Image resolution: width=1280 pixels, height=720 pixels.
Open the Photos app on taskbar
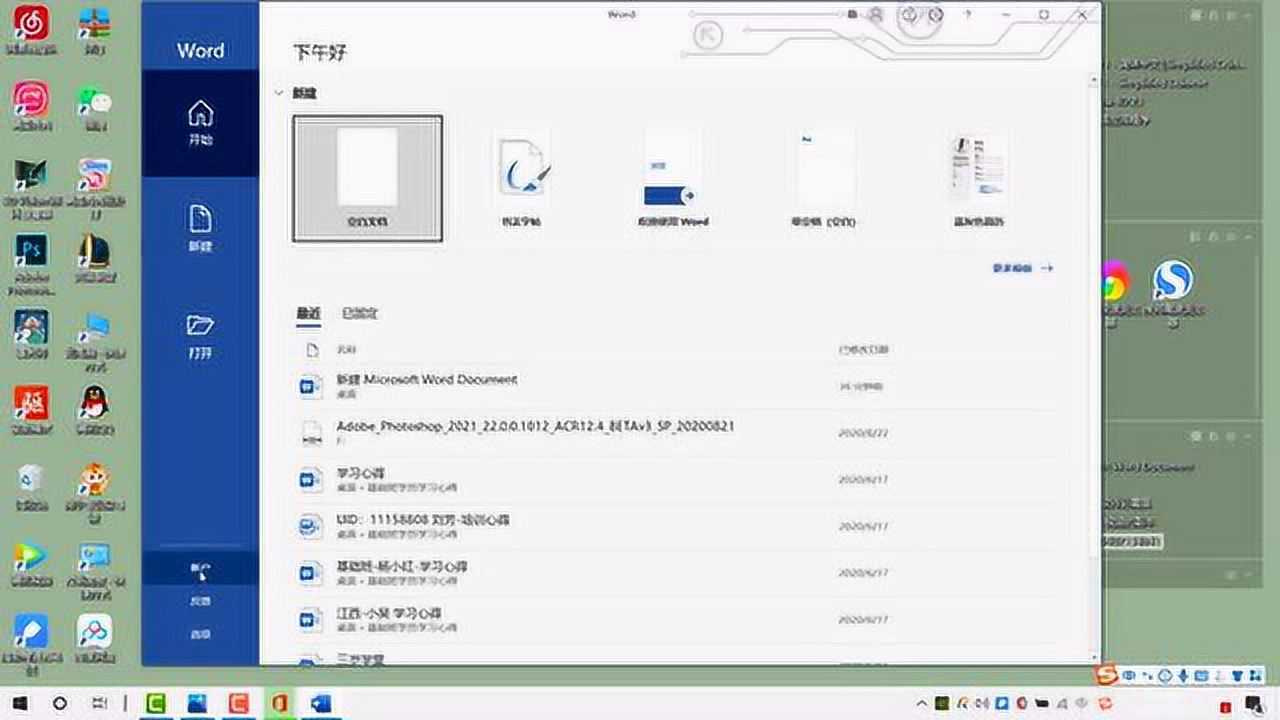tap(197, 704)
